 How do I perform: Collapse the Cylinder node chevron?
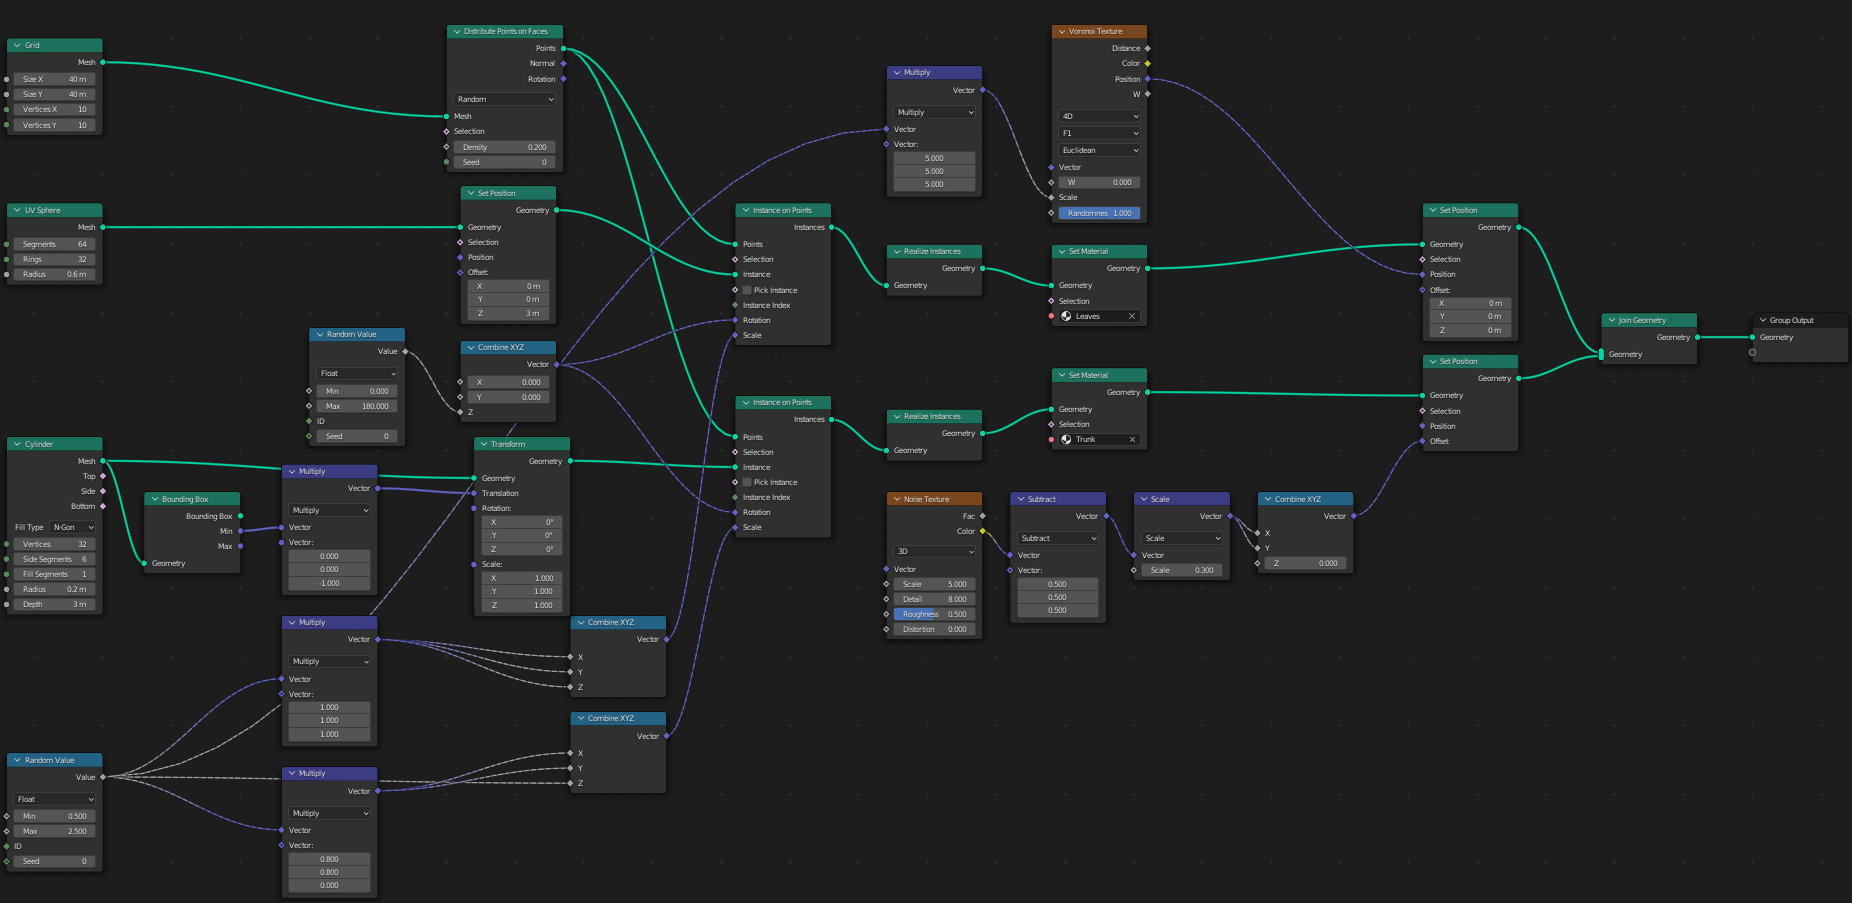pyautogui.click(x=17, y=444)
